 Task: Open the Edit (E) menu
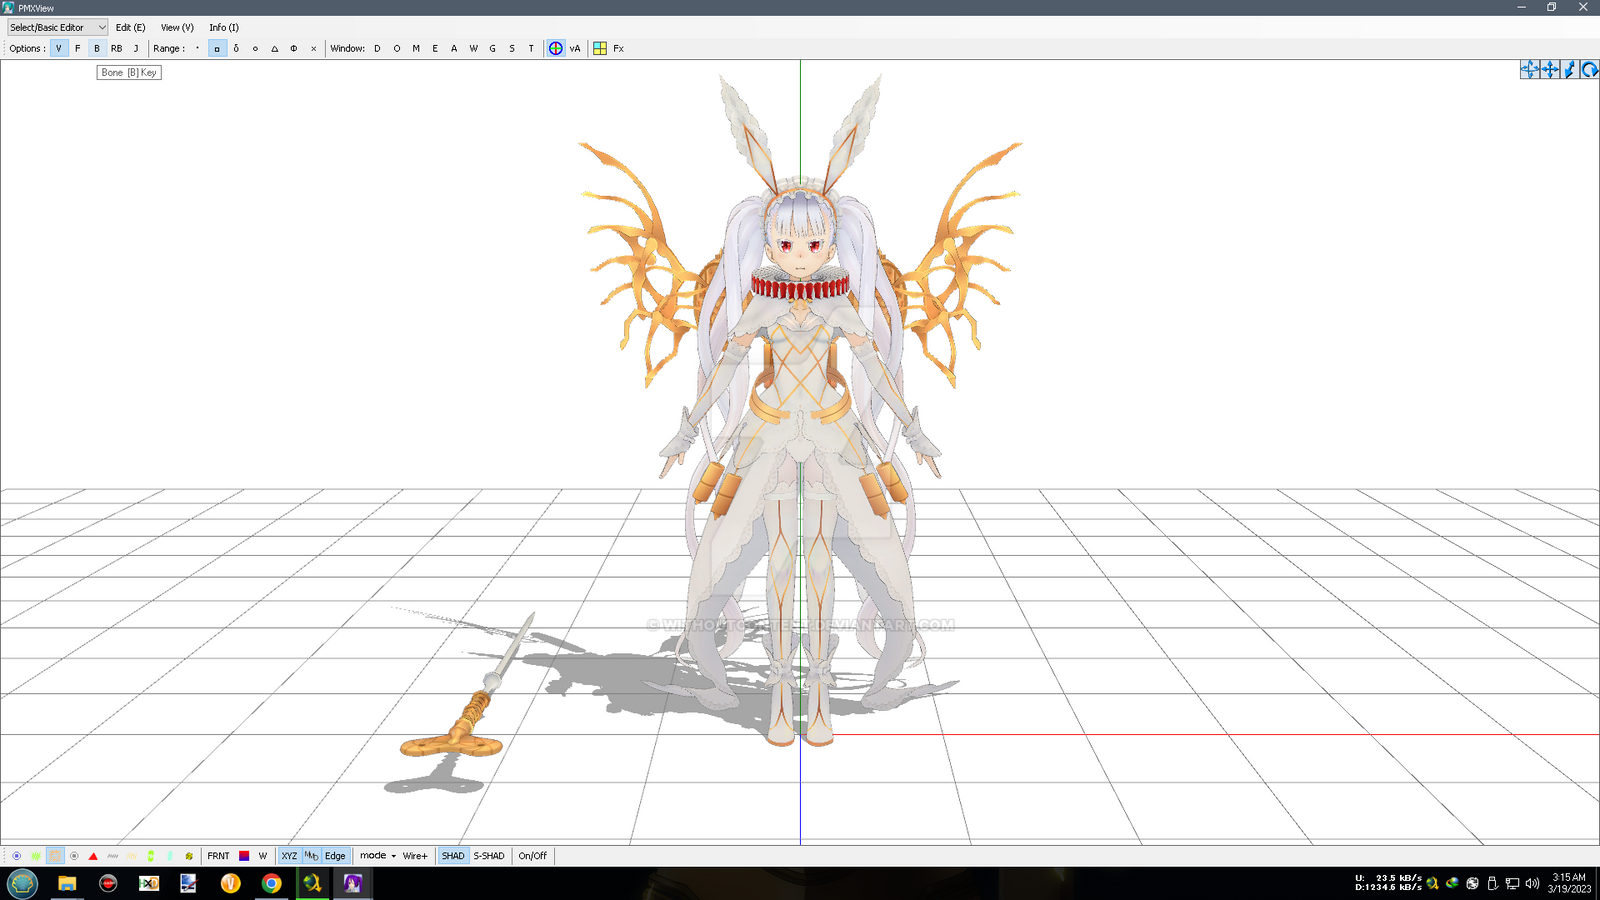point(130,27)
